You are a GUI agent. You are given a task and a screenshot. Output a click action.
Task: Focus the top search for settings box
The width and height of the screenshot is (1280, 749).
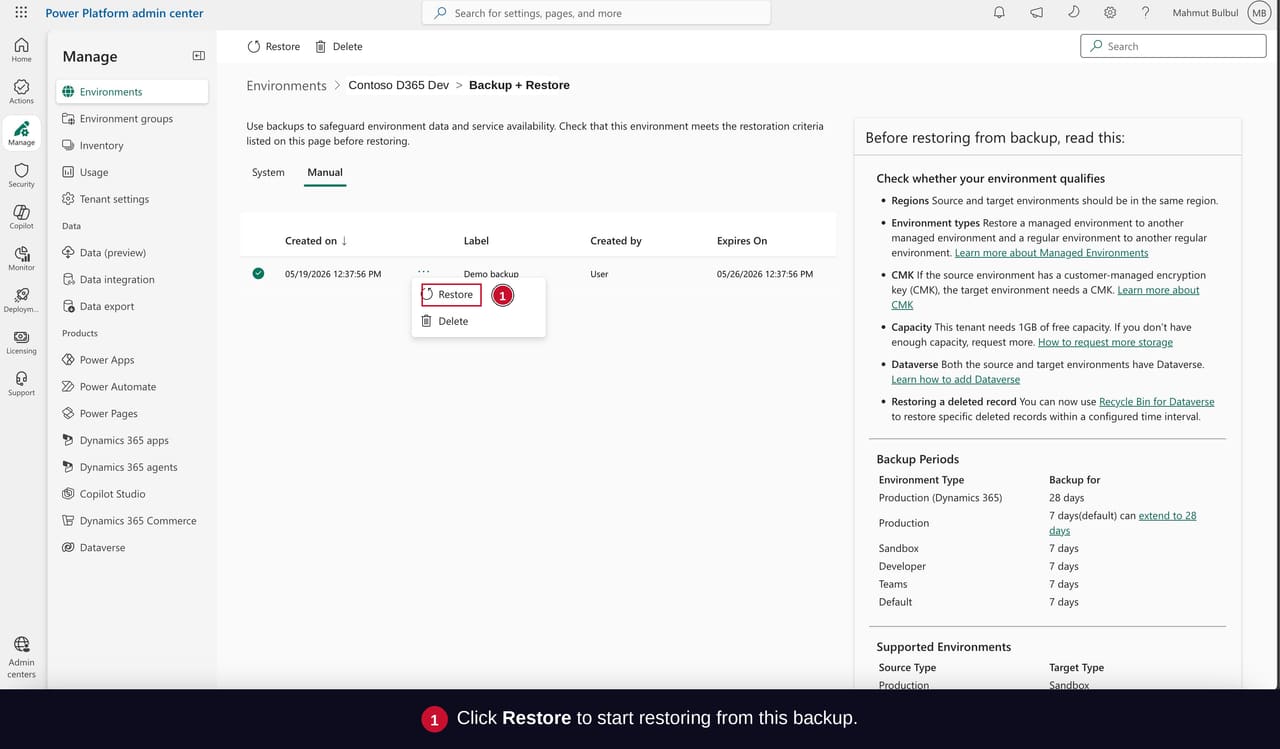point(597,13)
